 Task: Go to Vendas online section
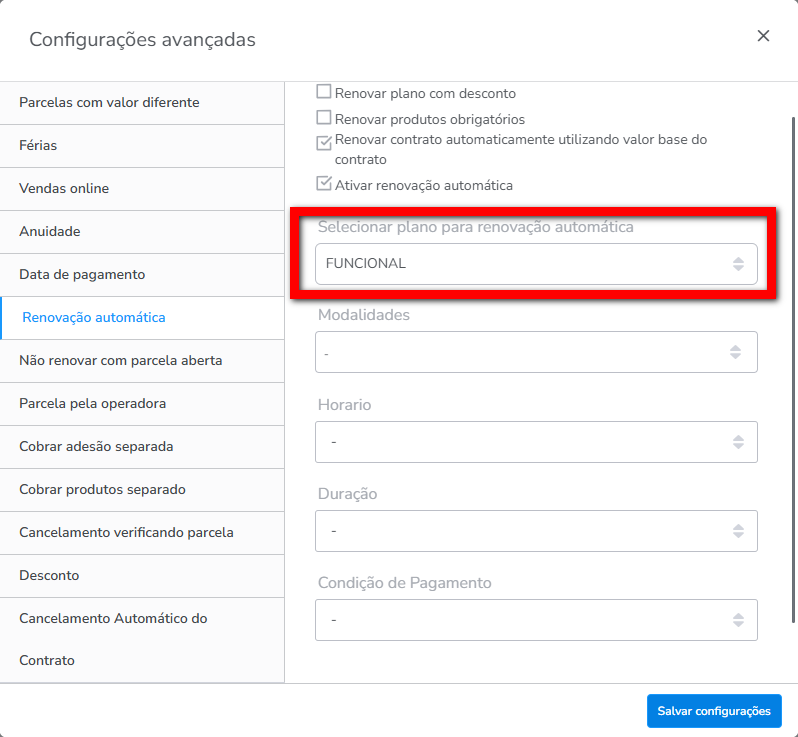pyautogui.click(x=64, y=188)
